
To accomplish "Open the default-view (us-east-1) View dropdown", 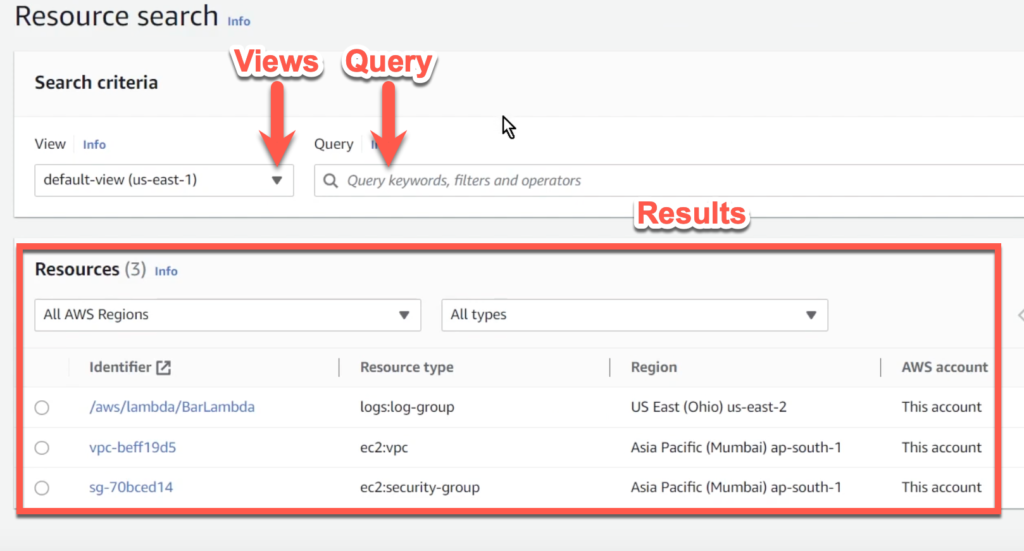I will (164, 181).
